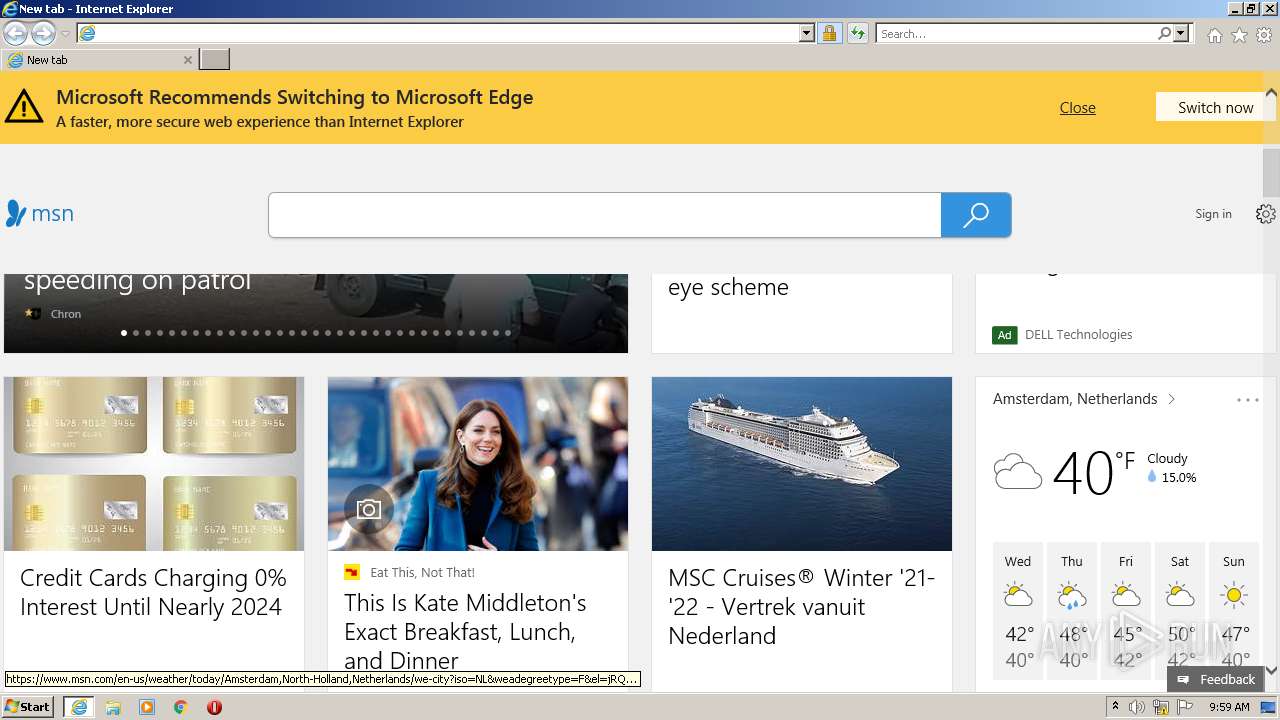Open Sat forecast day
Image resolution: width=1280 pixels, height=720 pixels.
tap(1180, 612)
